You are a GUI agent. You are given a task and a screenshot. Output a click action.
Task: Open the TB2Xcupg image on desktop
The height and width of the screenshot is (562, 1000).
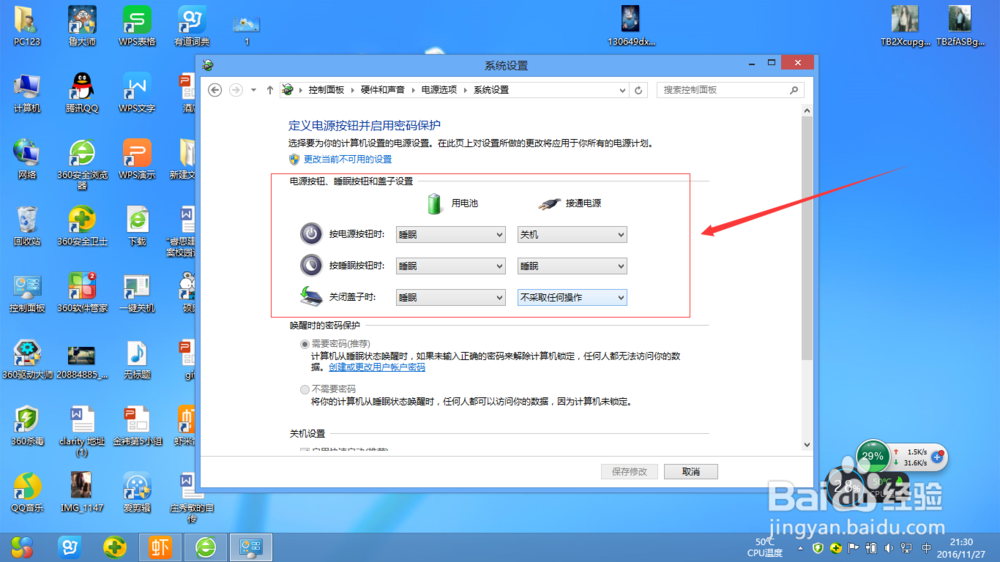(x=905, y=26)
